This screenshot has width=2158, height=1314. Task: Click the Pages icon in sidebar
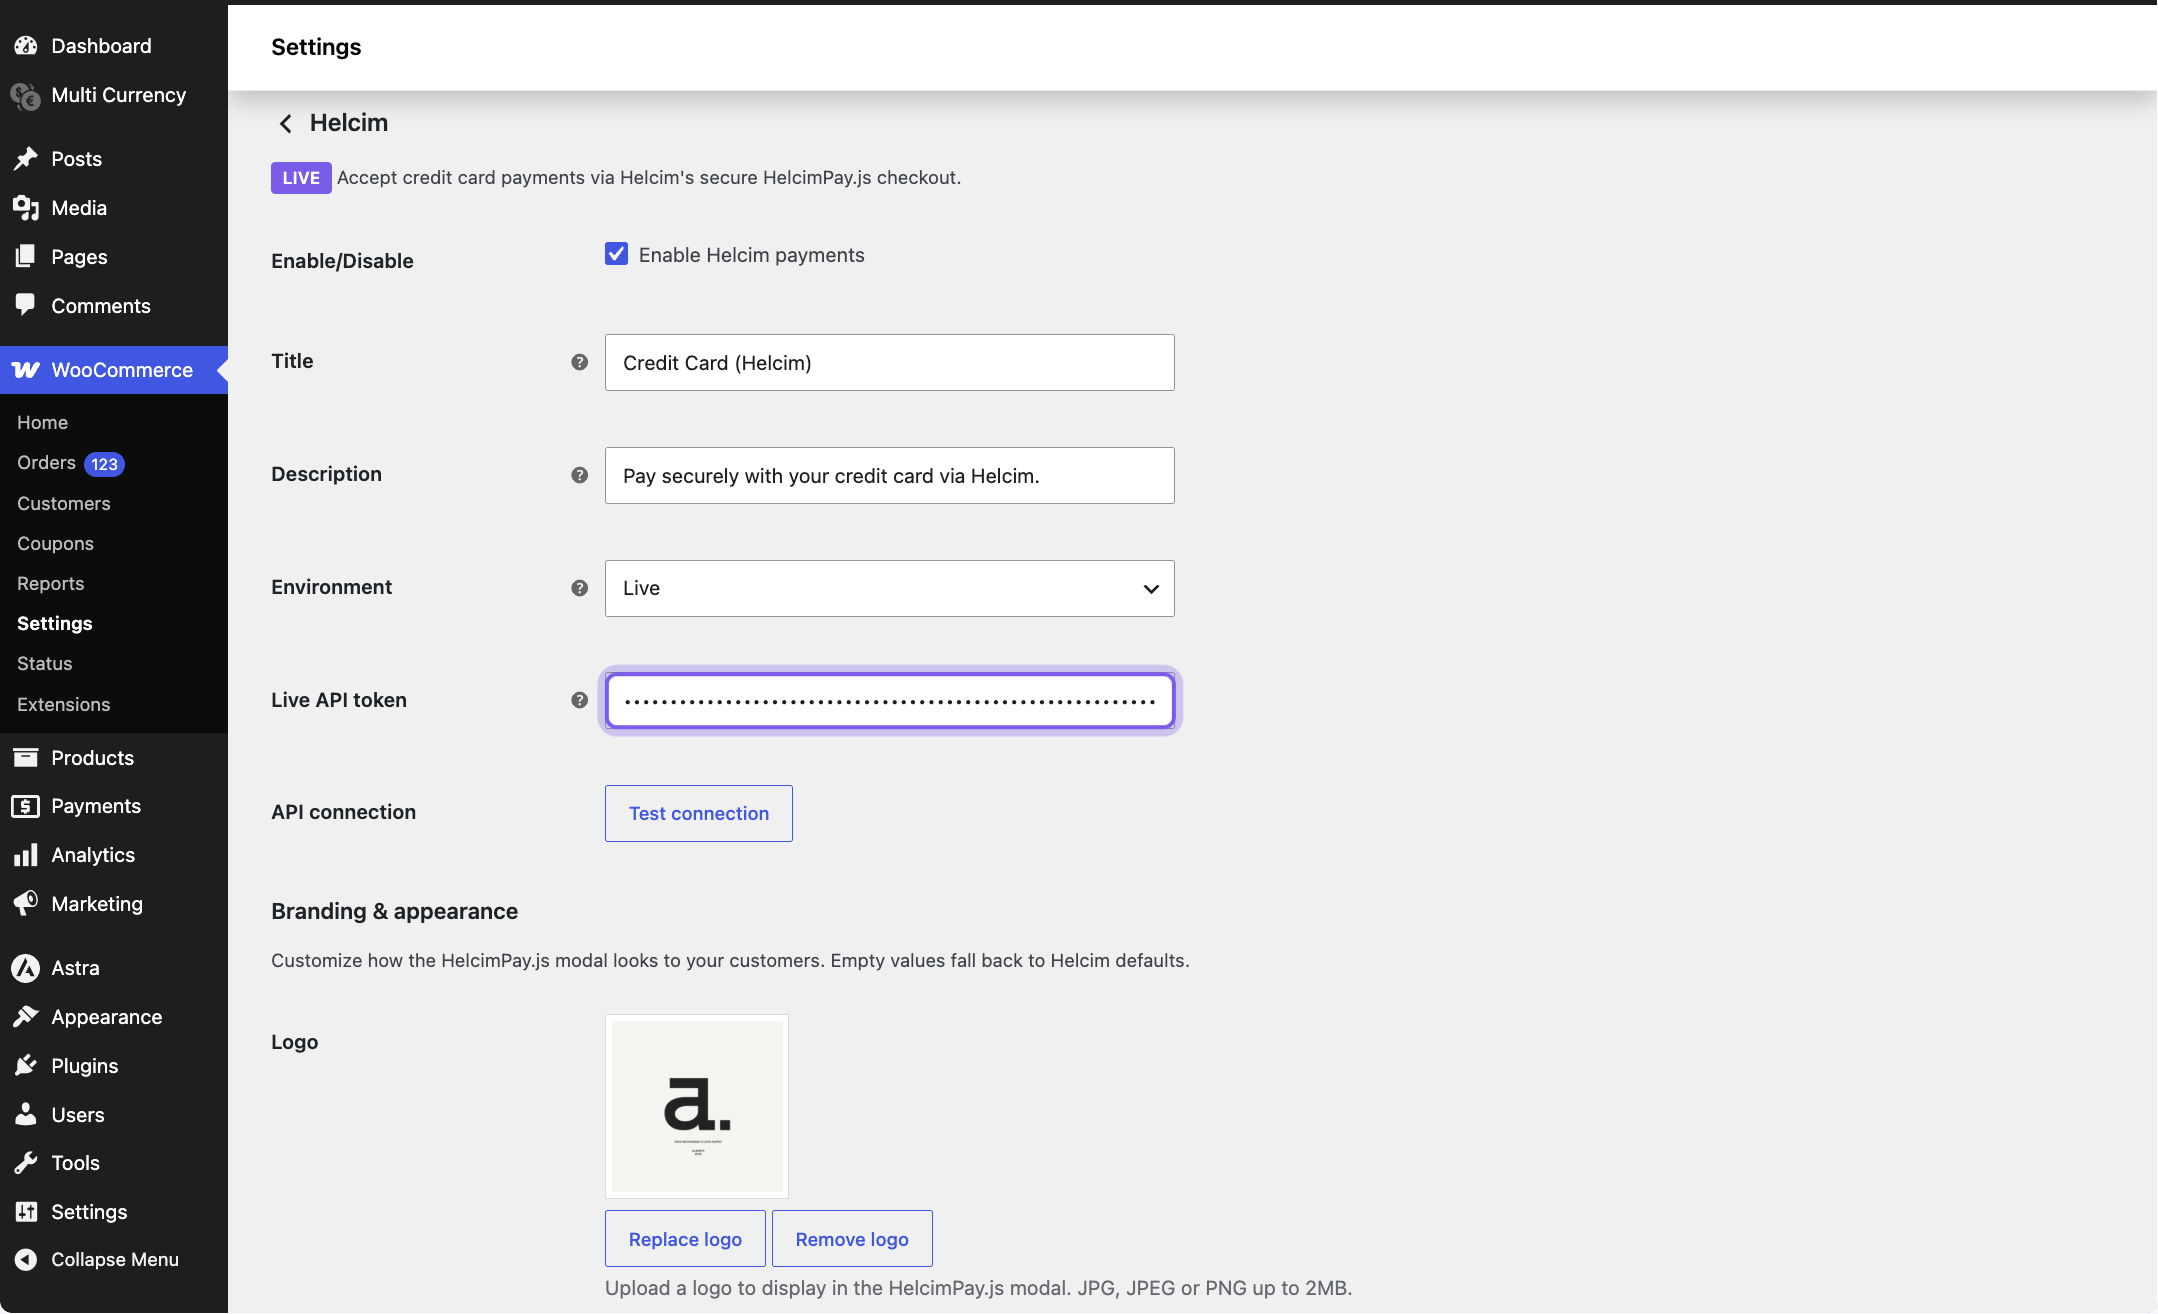26,257
